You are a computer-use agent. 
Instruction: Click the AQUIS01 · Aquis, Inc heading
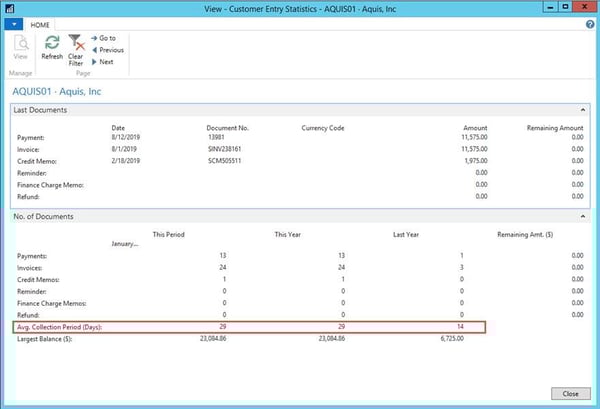[57, 91]
